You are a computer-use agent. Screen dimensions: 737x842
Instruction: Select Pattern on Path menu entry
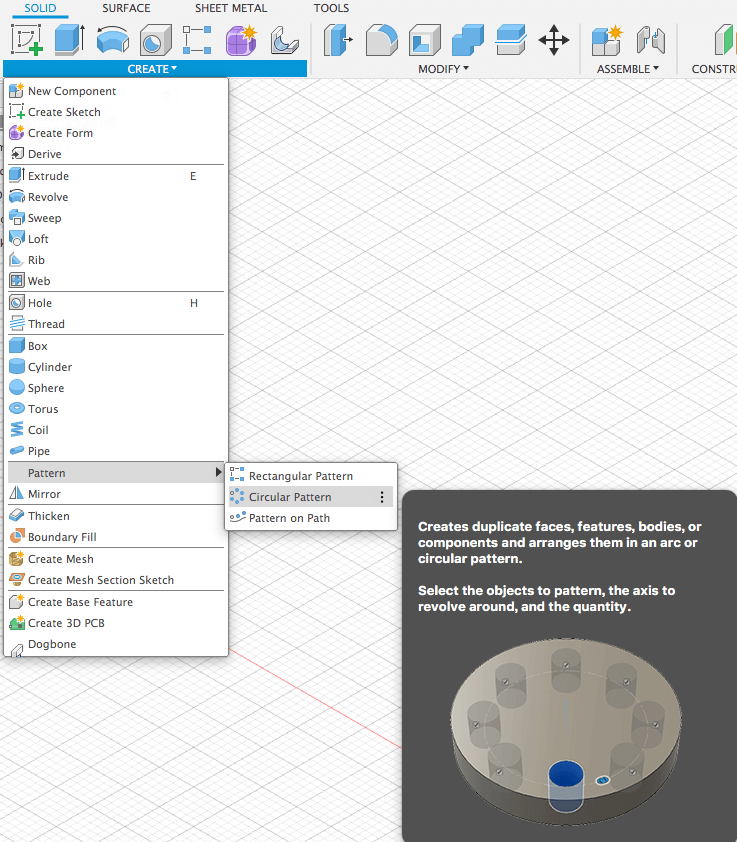pos(289,518)
